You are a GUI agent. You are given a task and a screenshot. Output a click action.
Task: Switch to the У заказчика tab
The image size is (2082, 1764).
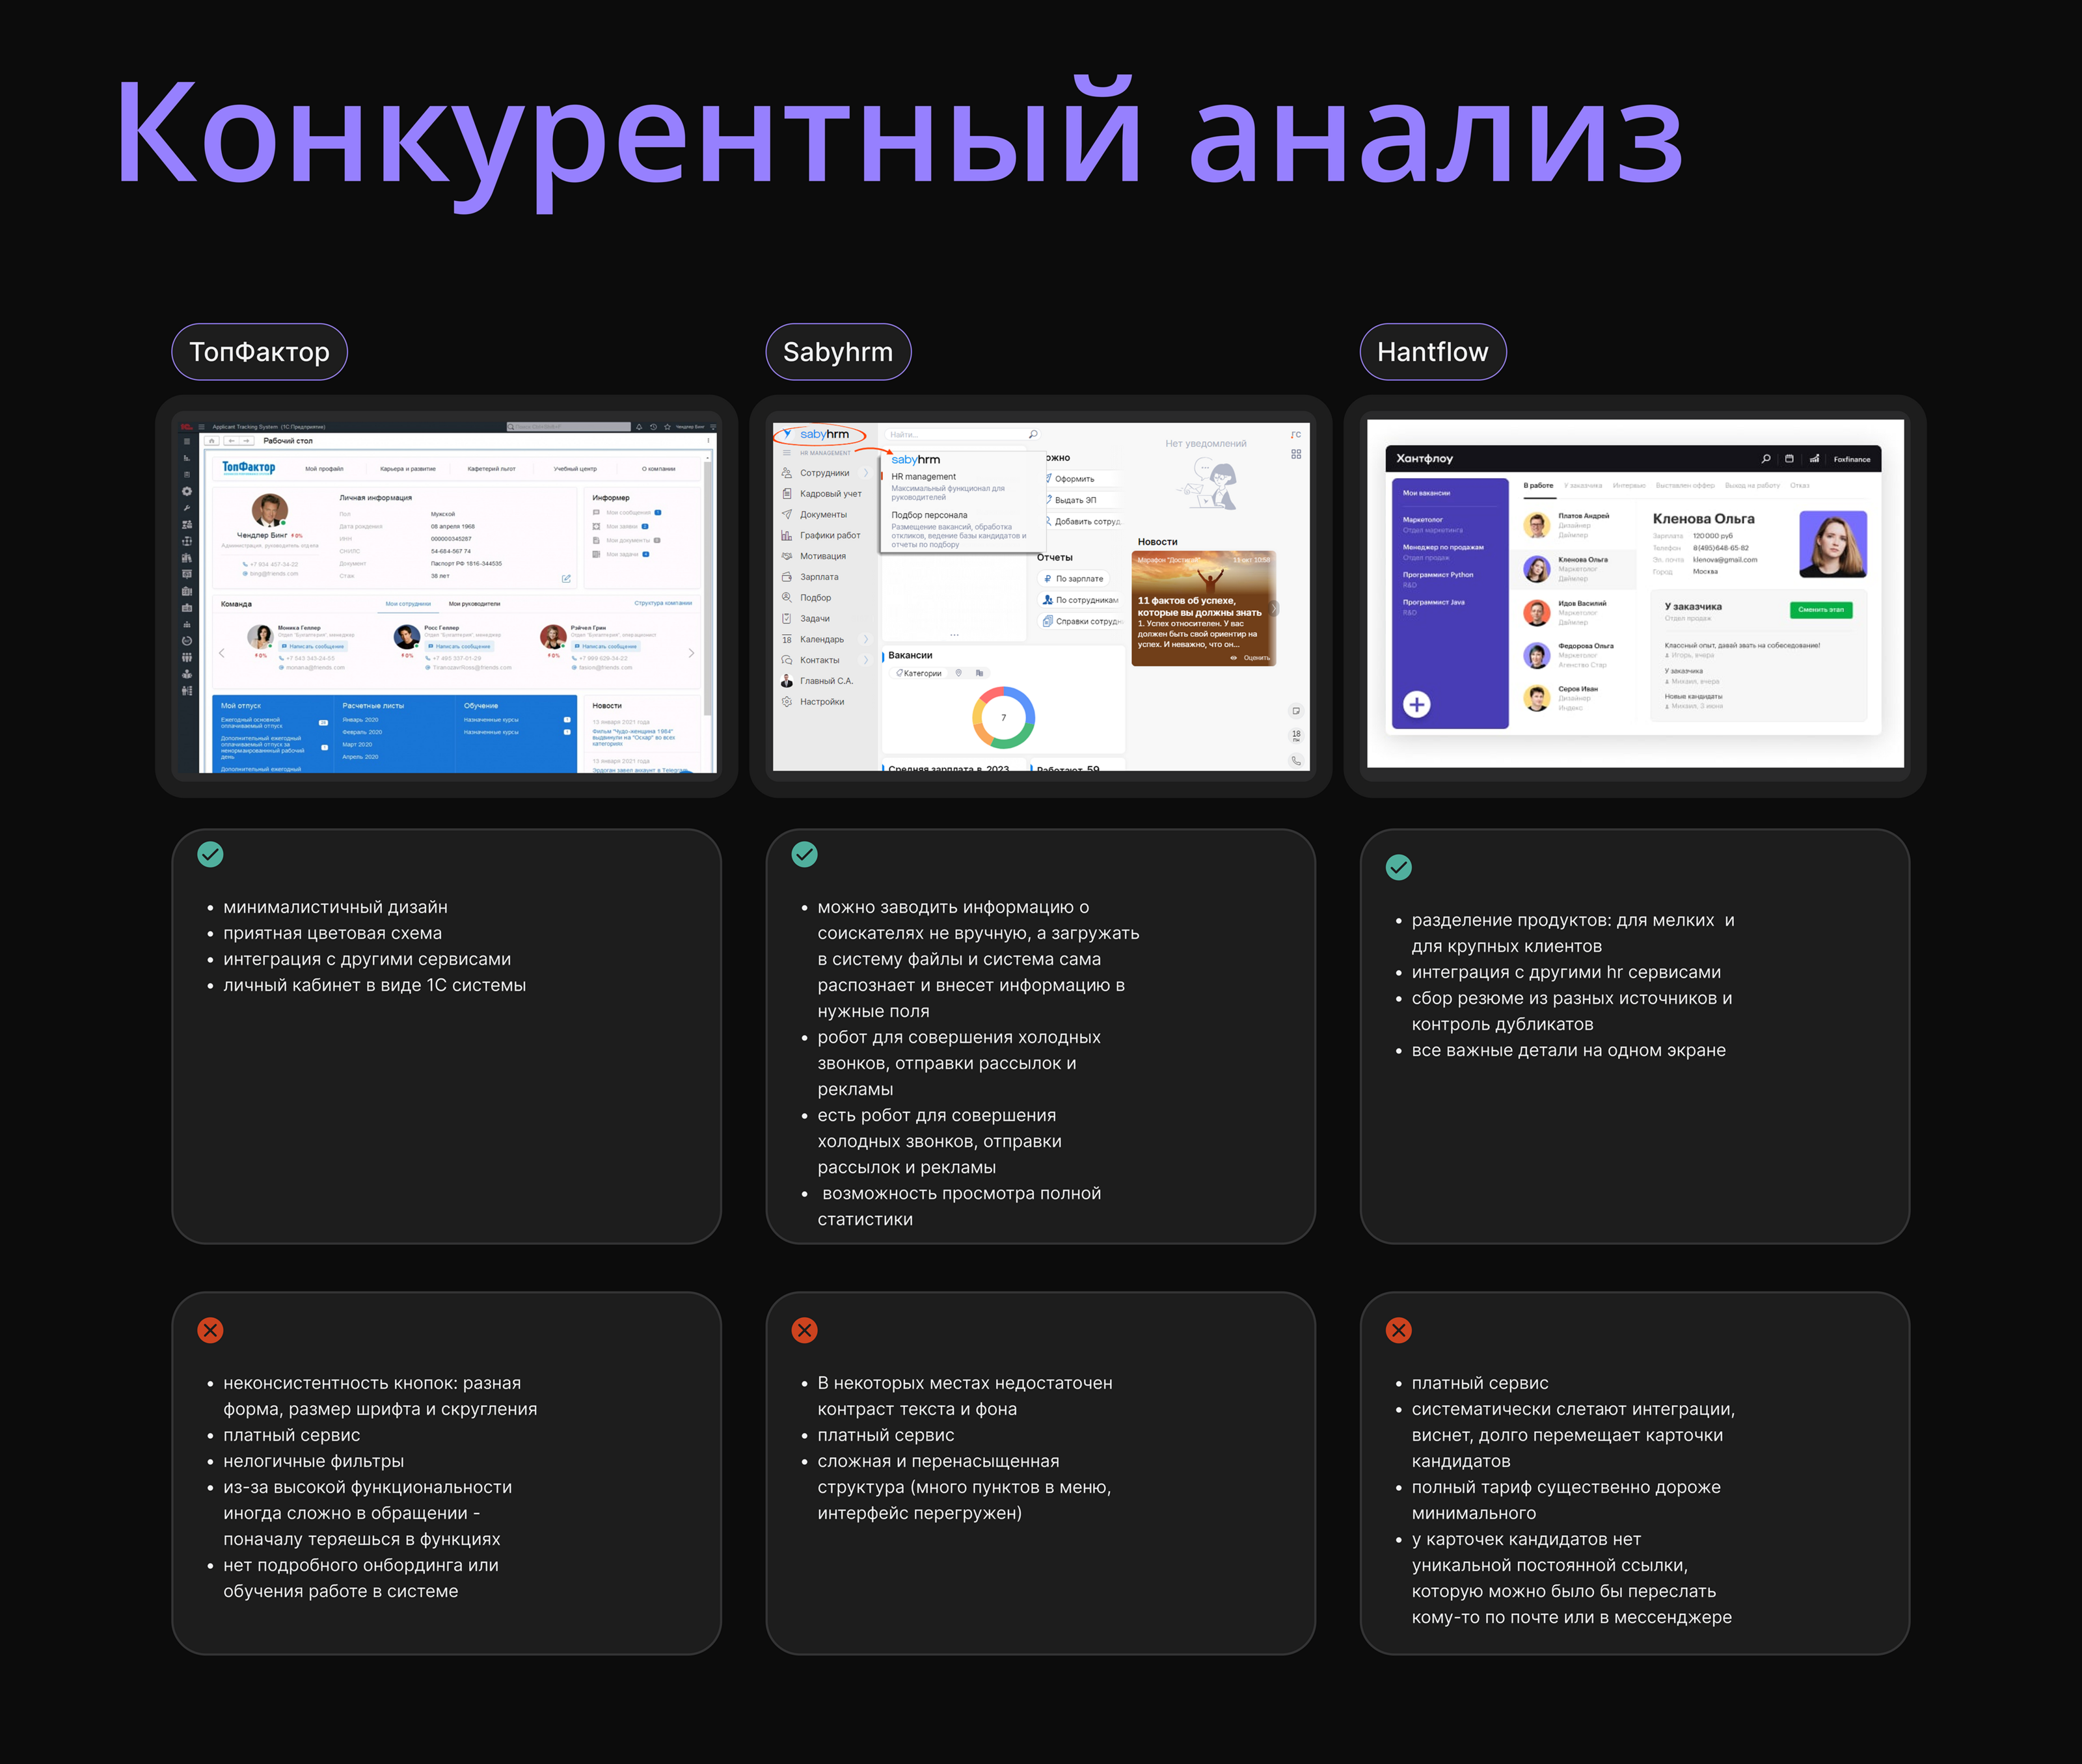point(1583,486)
